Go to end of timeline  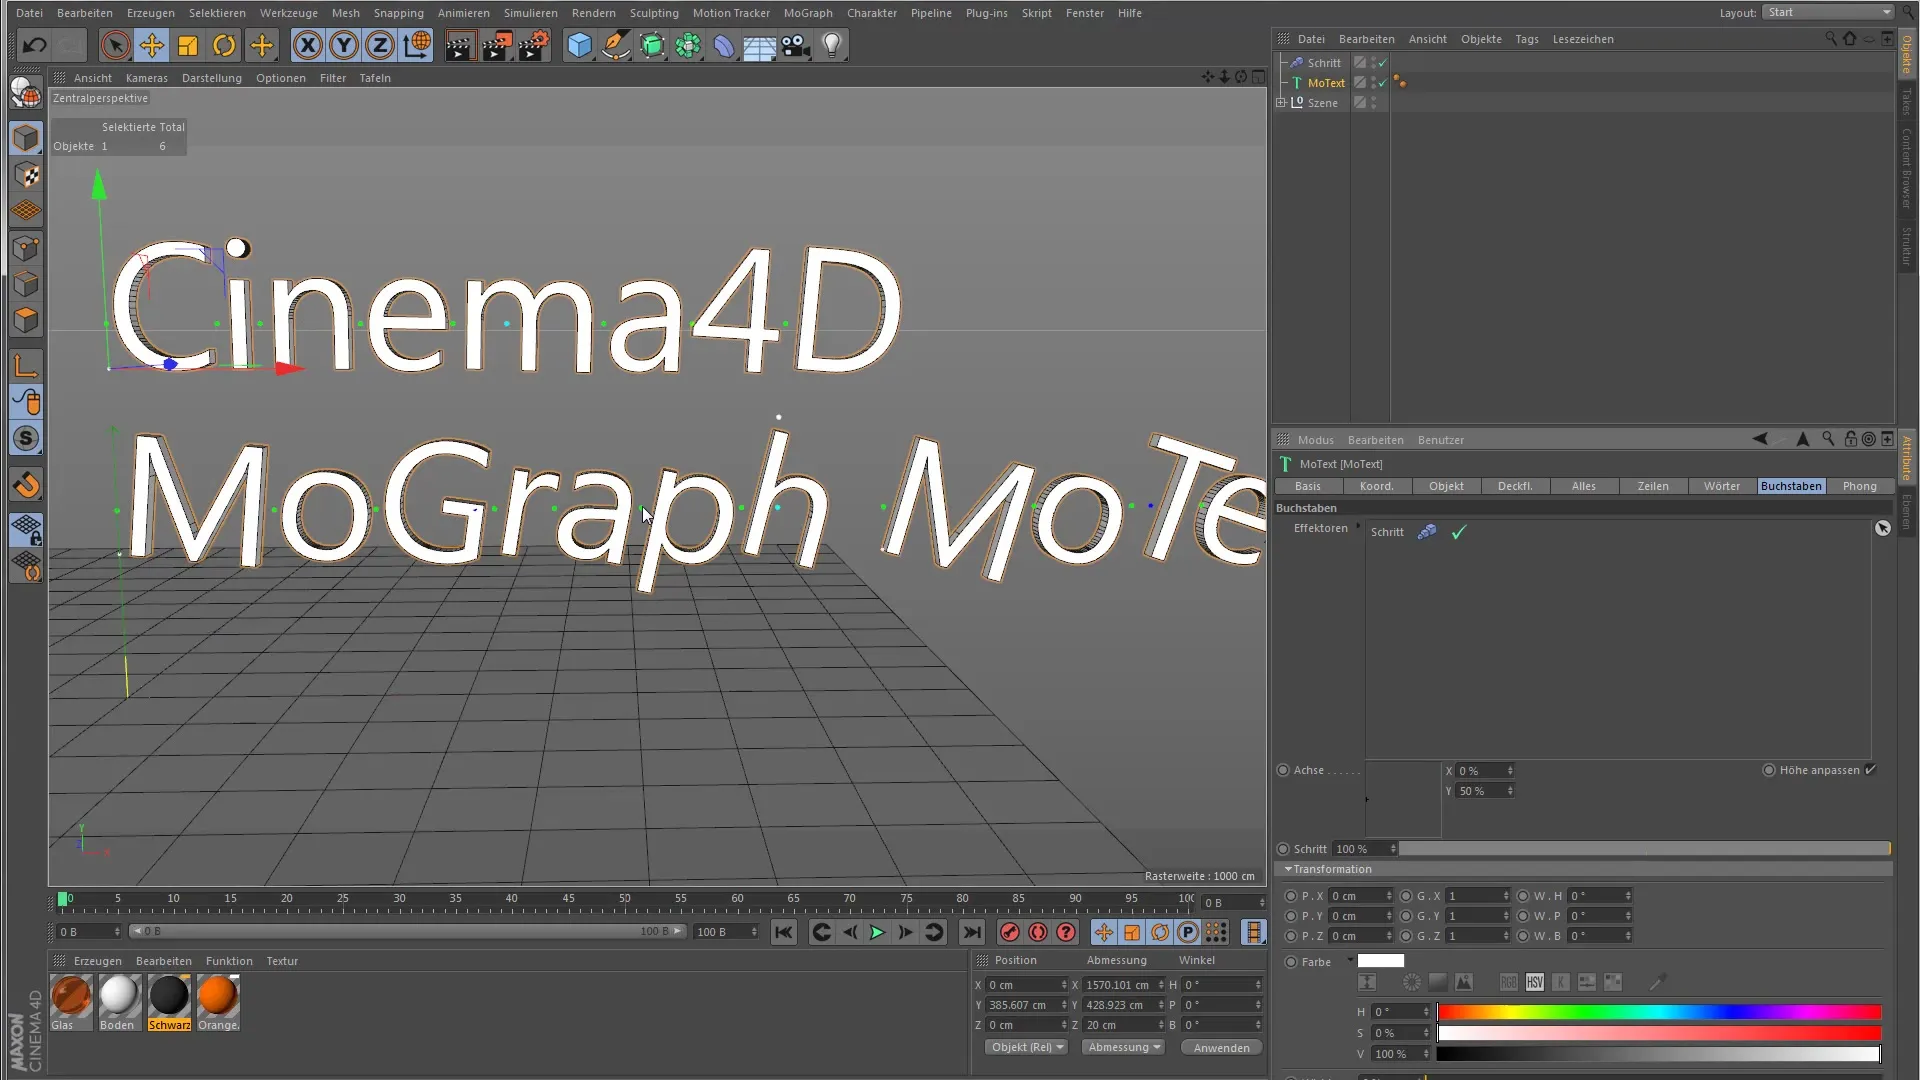[971, 932]
